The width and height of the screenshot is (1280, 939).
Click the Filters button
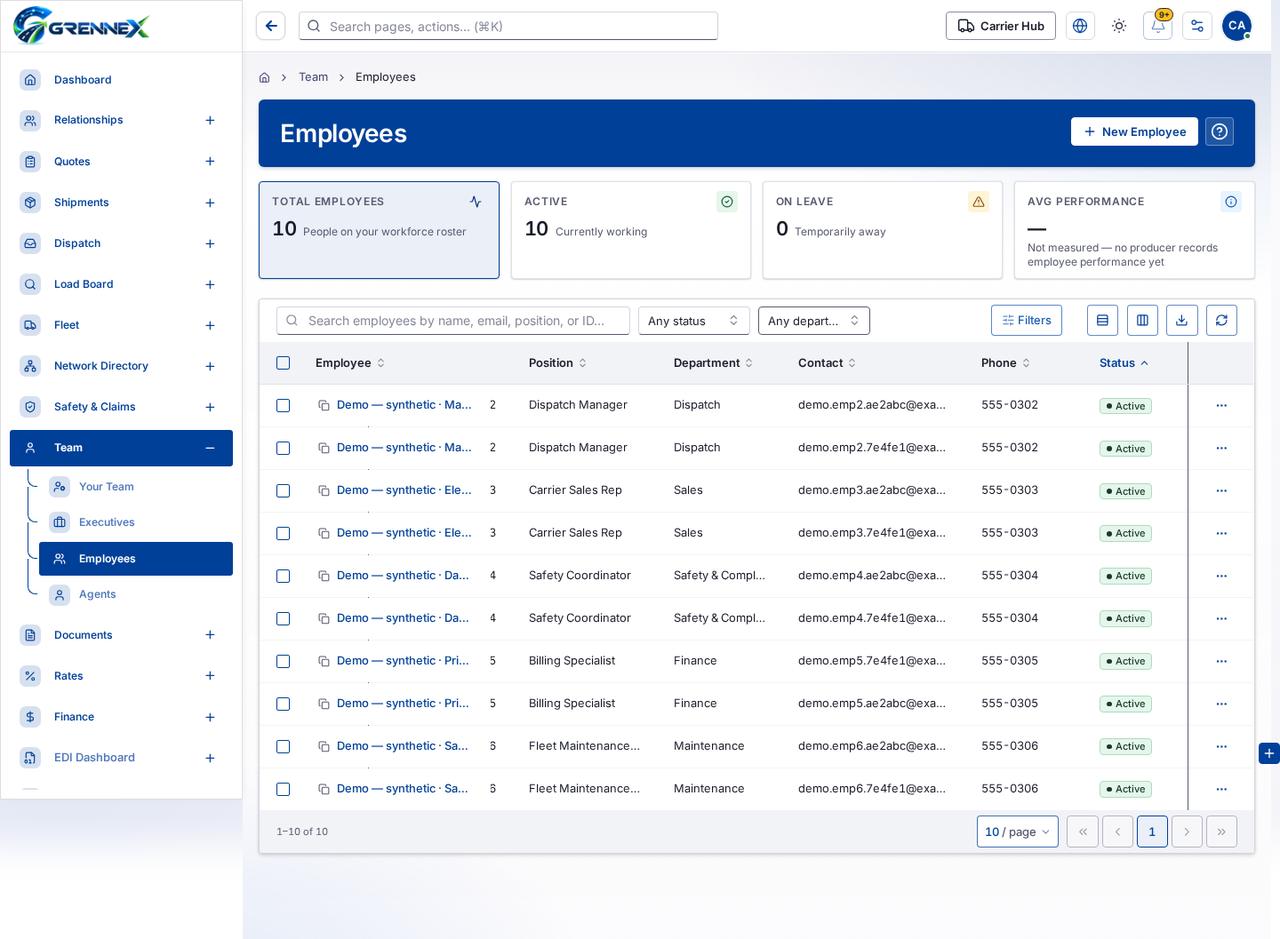(1026, 320)
